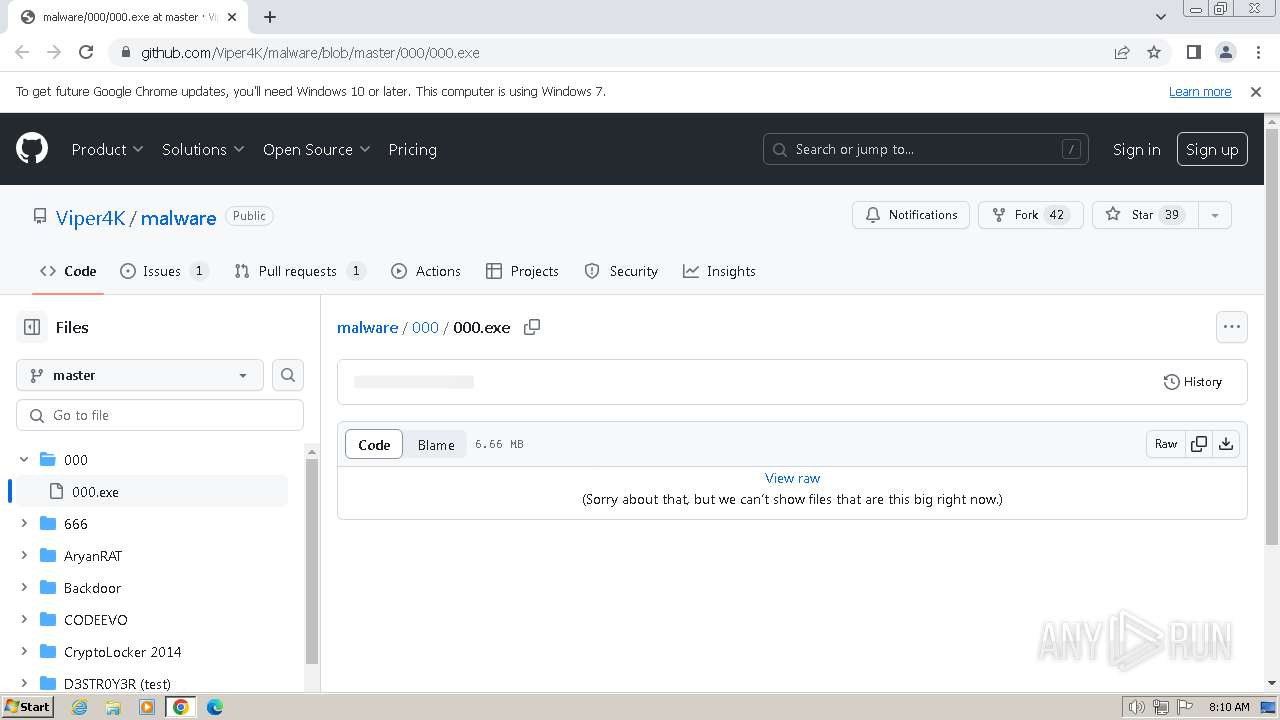This screenshot has height=720, width=1280.
Task: Expand Solutions navigation dropdown
Action: point(203,149)
